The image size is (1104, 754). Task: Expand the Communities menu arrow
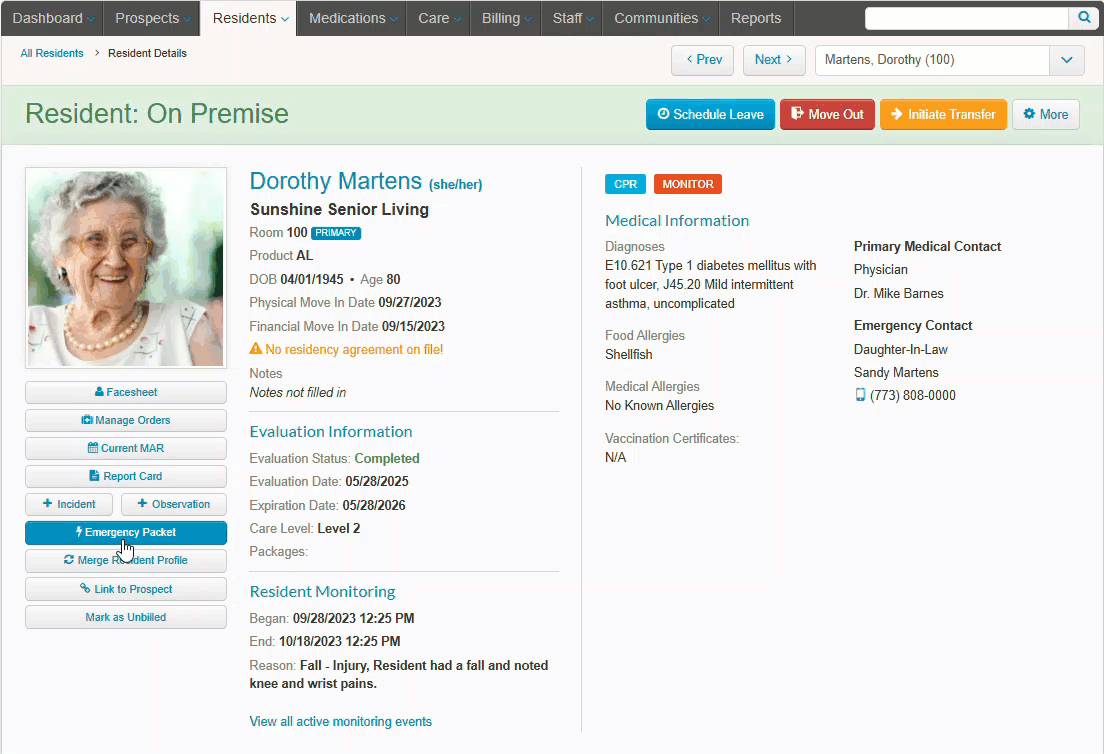click(706, 20)
